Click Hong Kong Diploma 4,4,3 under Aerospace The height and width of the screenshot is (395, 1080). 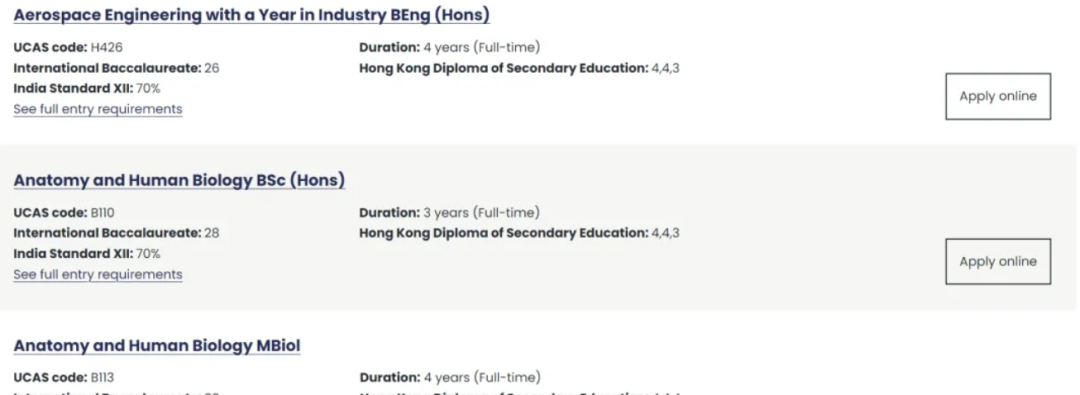(x=519, y=68)
